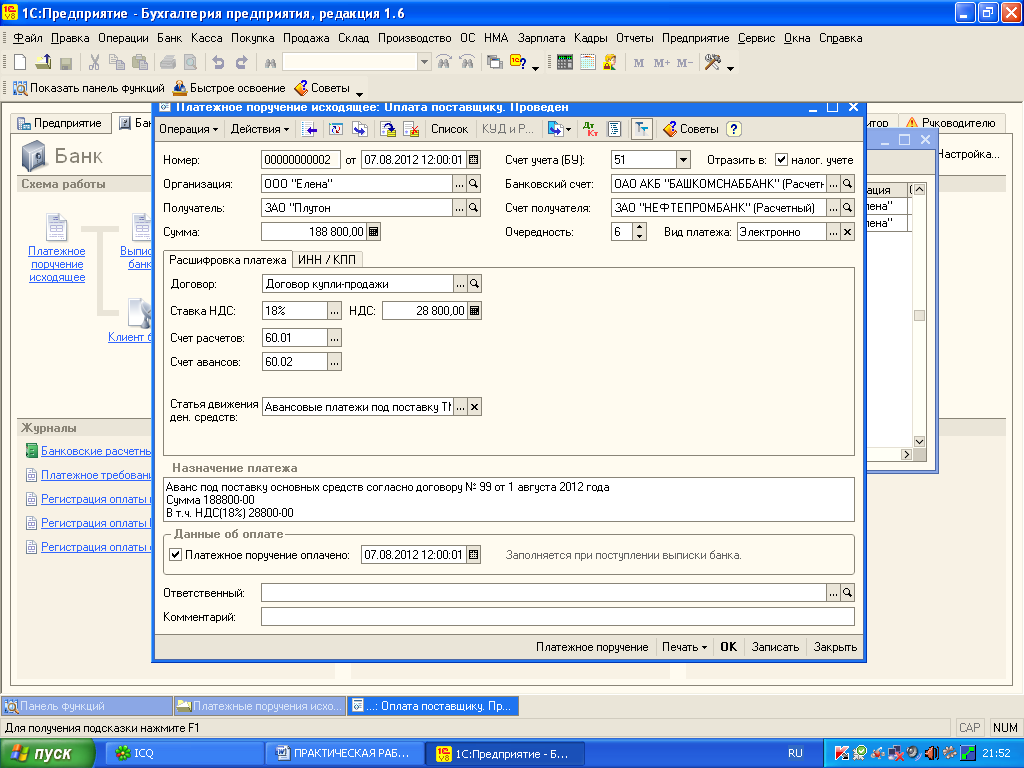The width and height of the screenshot is (1024, 768).
Task: Select the Расшифровка платежа tab
Action: point(227,260)
